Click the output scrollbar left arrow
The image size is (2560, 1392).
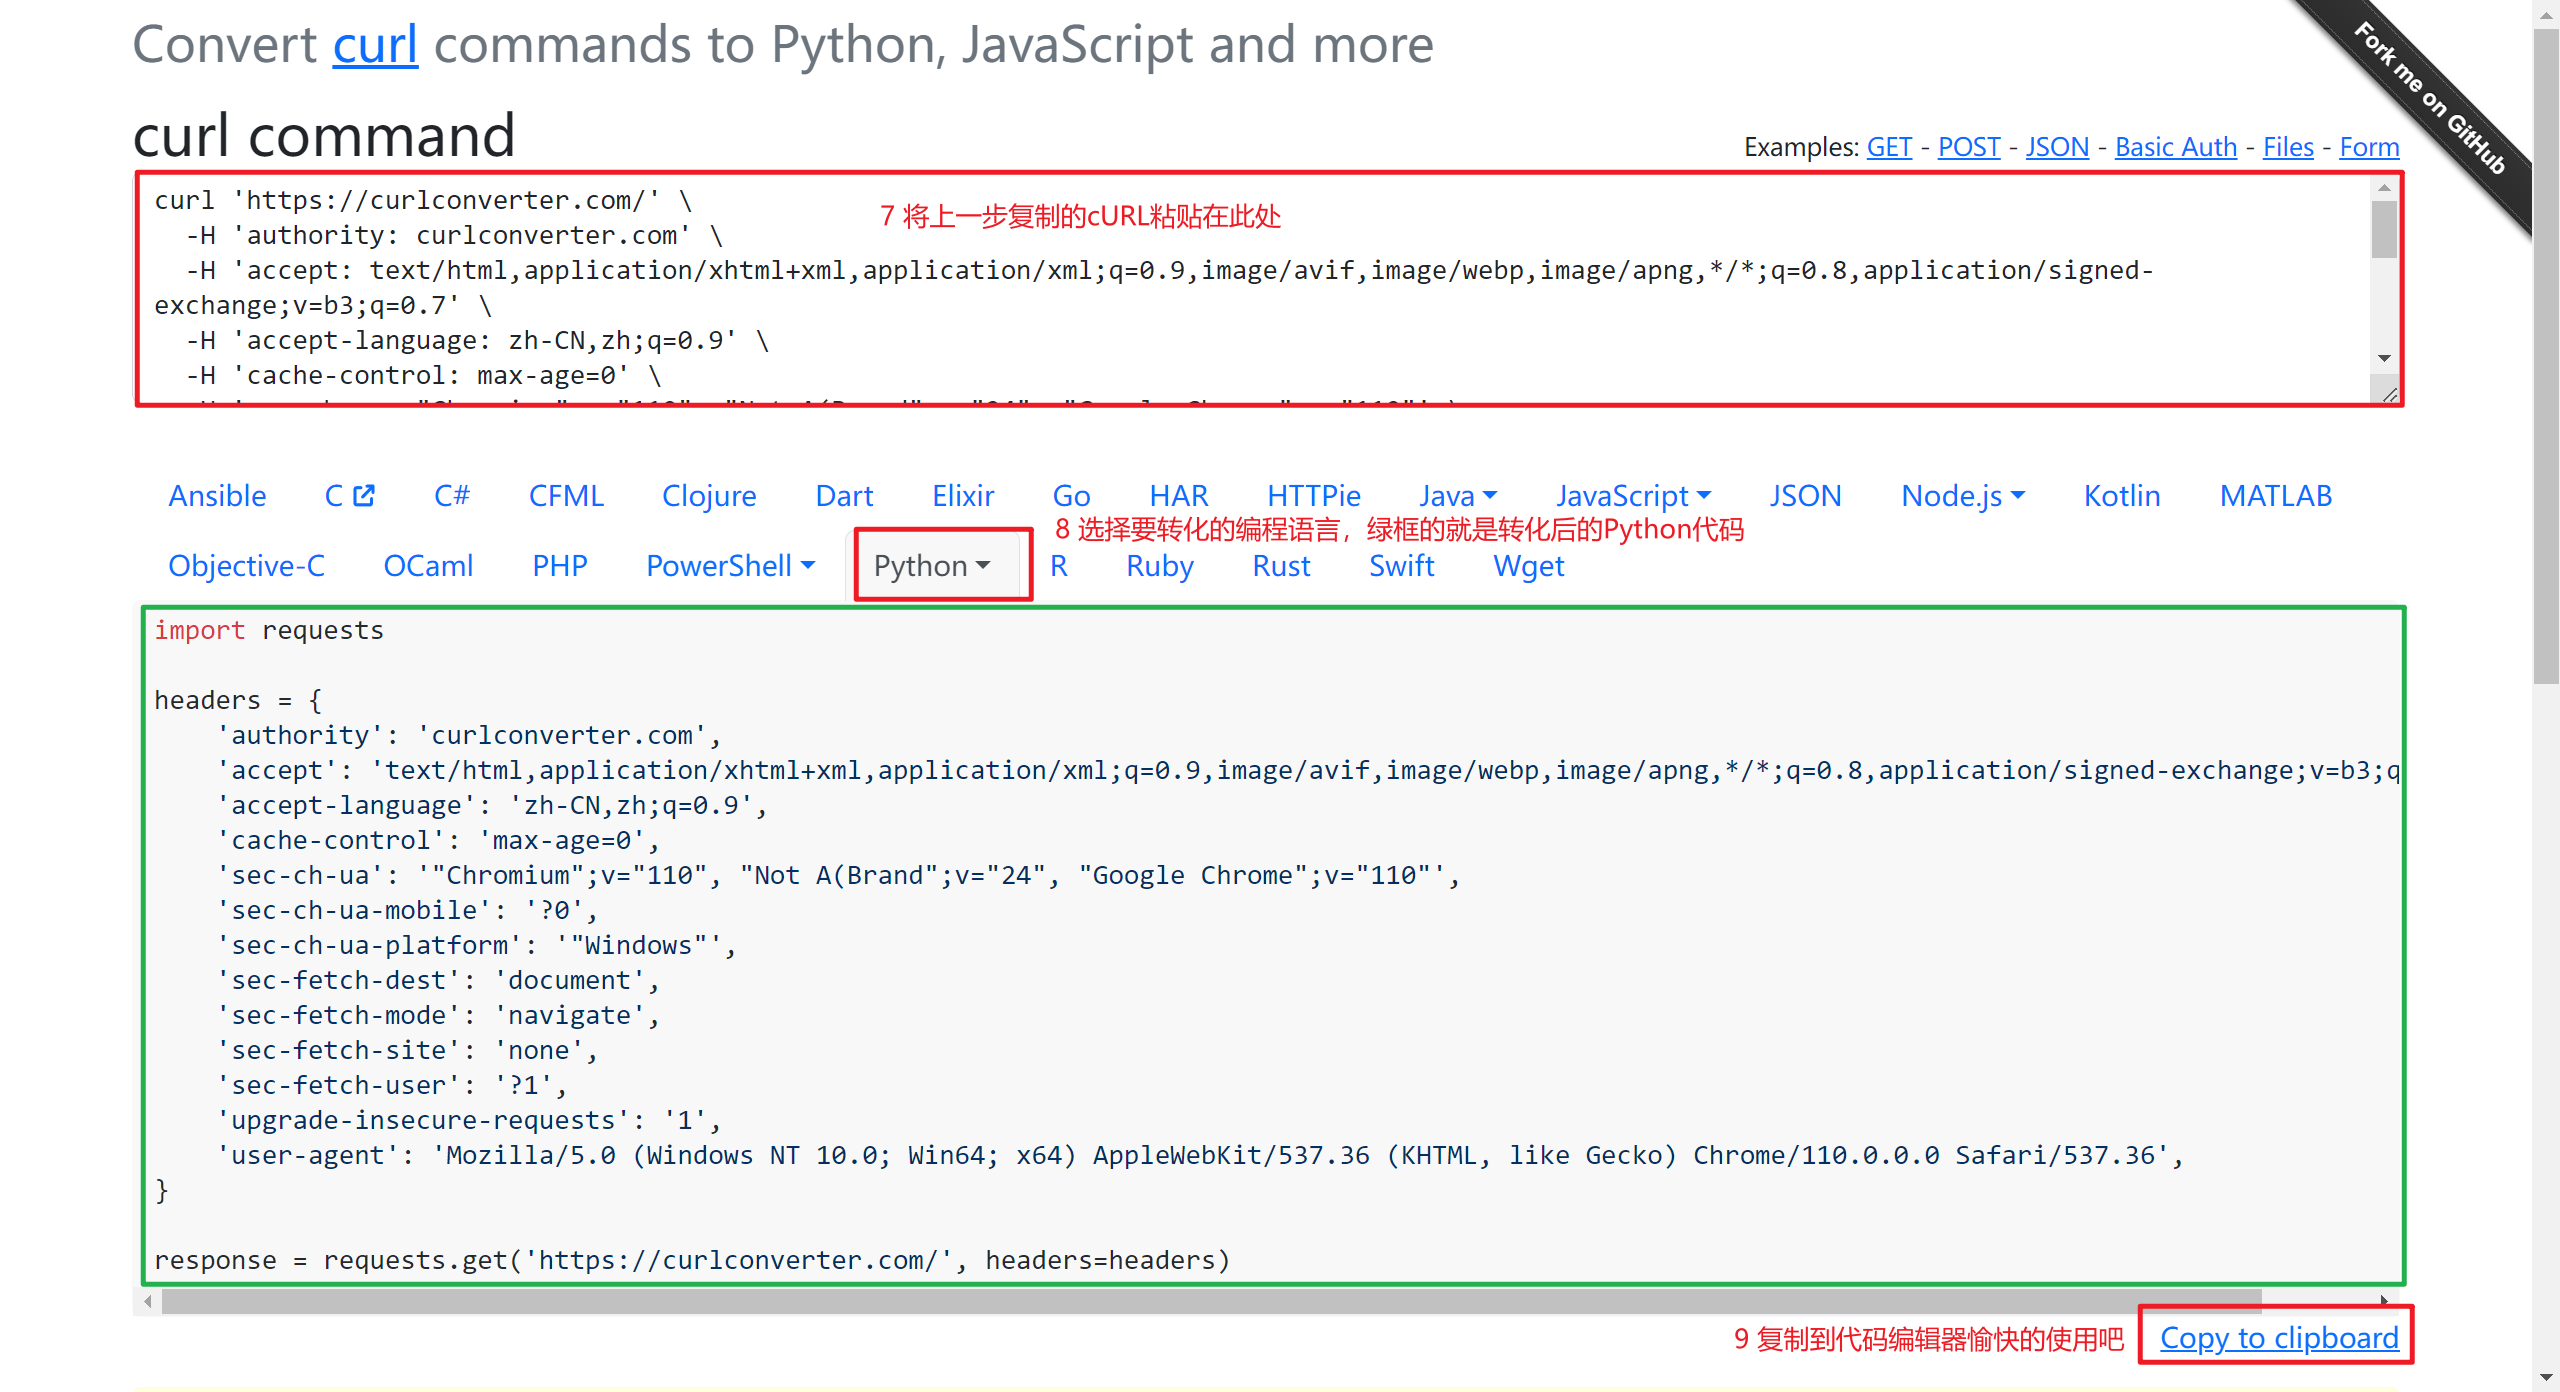tap(148, 1301)
